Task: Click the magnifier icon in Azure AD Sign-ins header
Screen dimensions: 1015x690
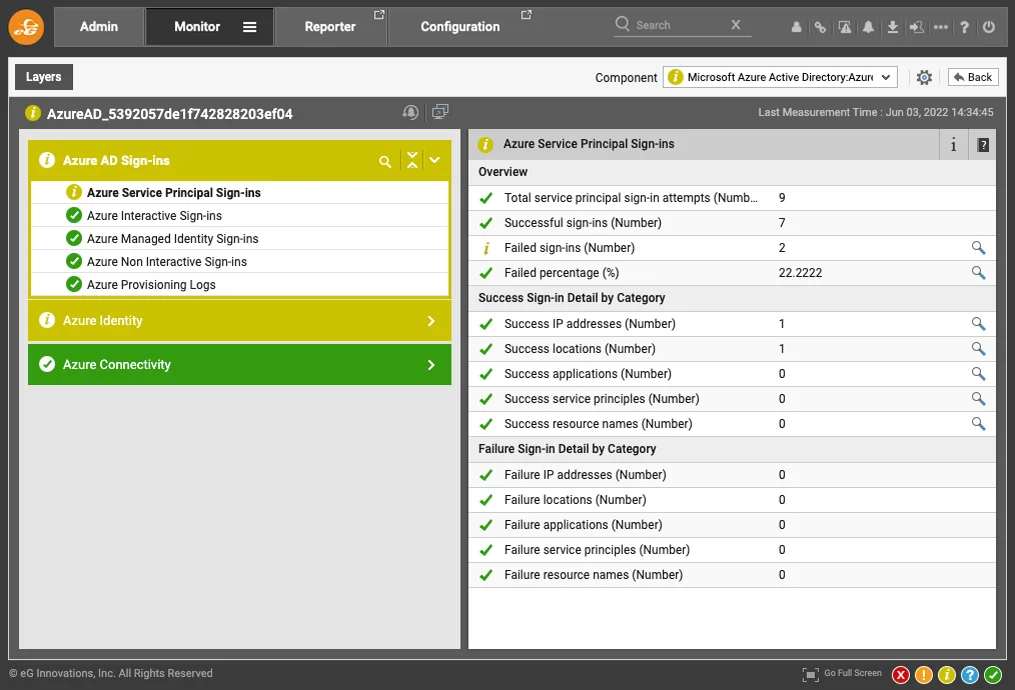Action: tap(385, 161)
